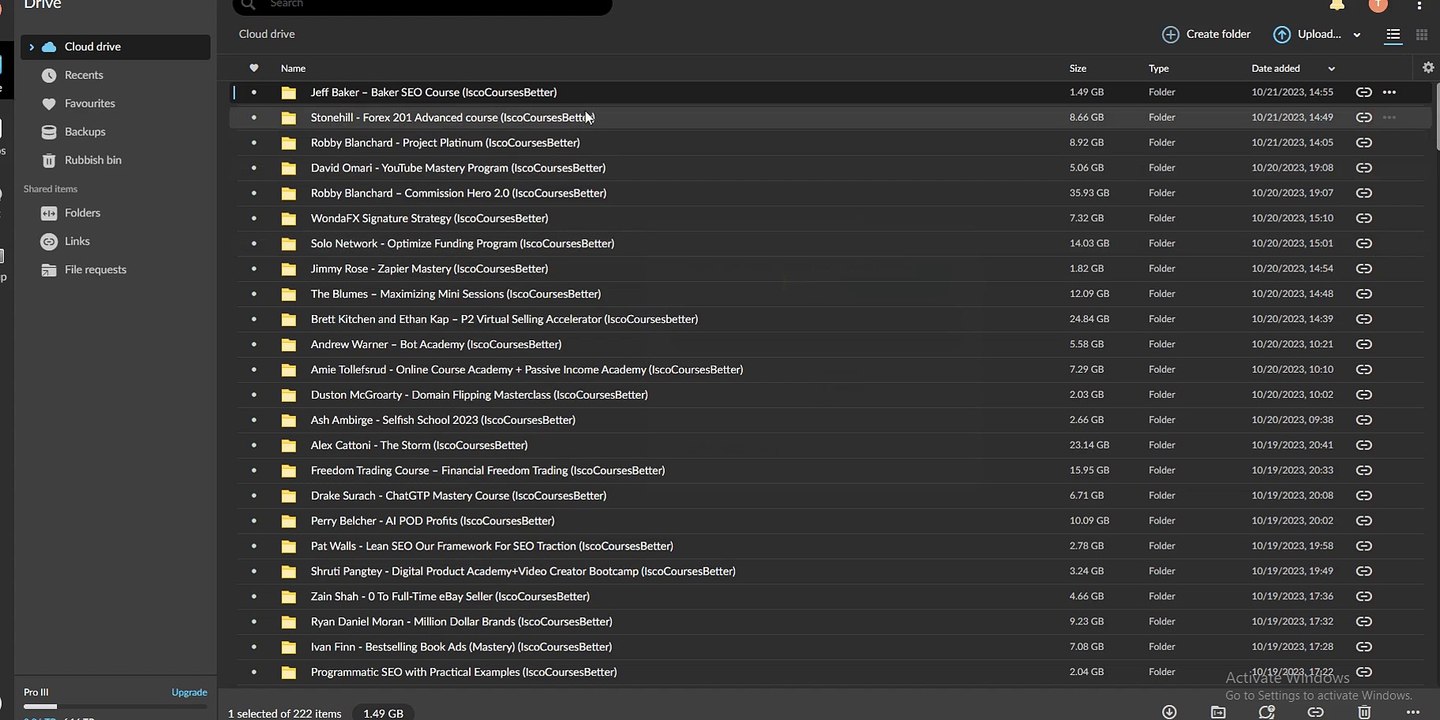Download the selected item from bottom bar
The width and height of the screenshot is (1440, 720).
coord(1169,712)
